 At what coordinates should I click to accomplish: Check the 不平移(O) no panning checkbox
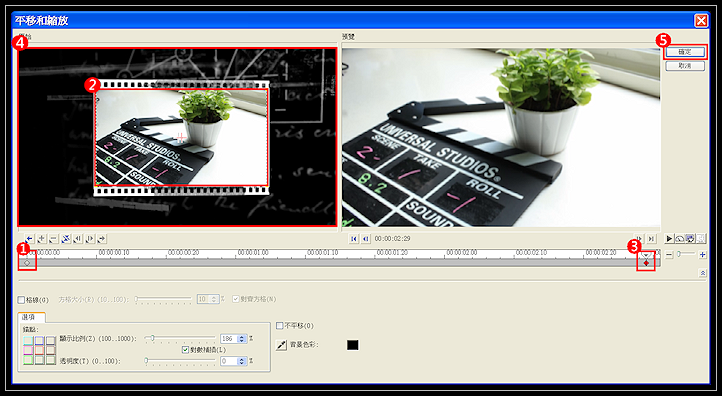(279, 326)
